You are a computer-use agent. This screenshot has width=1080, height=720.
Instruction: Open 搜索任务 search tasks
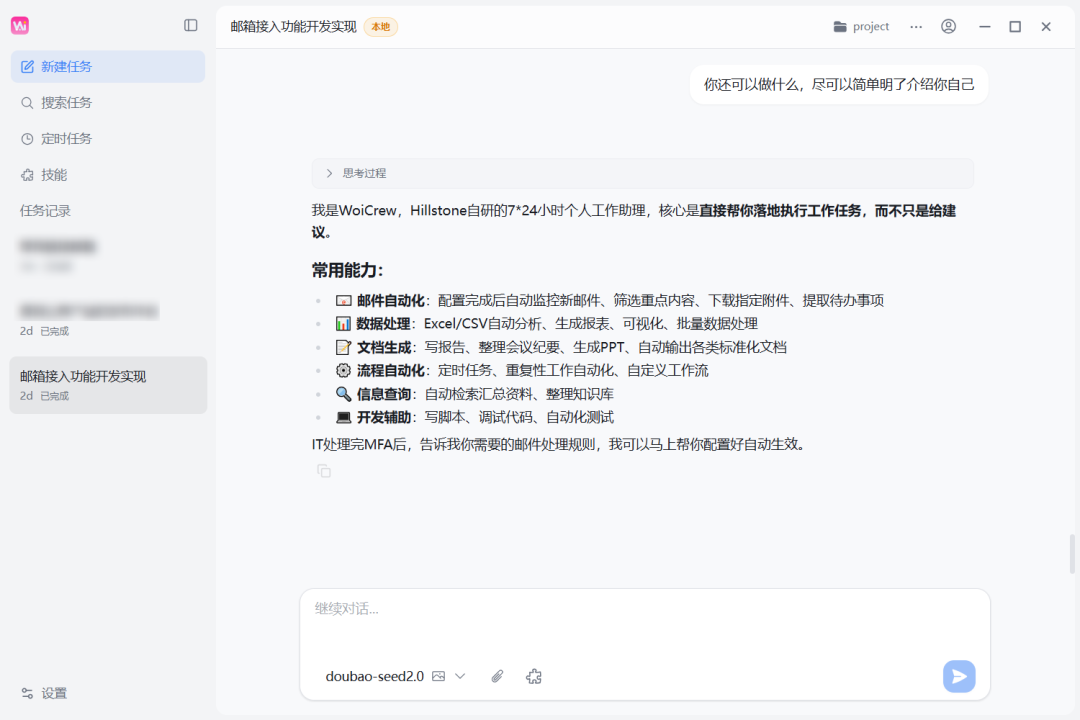107,103
